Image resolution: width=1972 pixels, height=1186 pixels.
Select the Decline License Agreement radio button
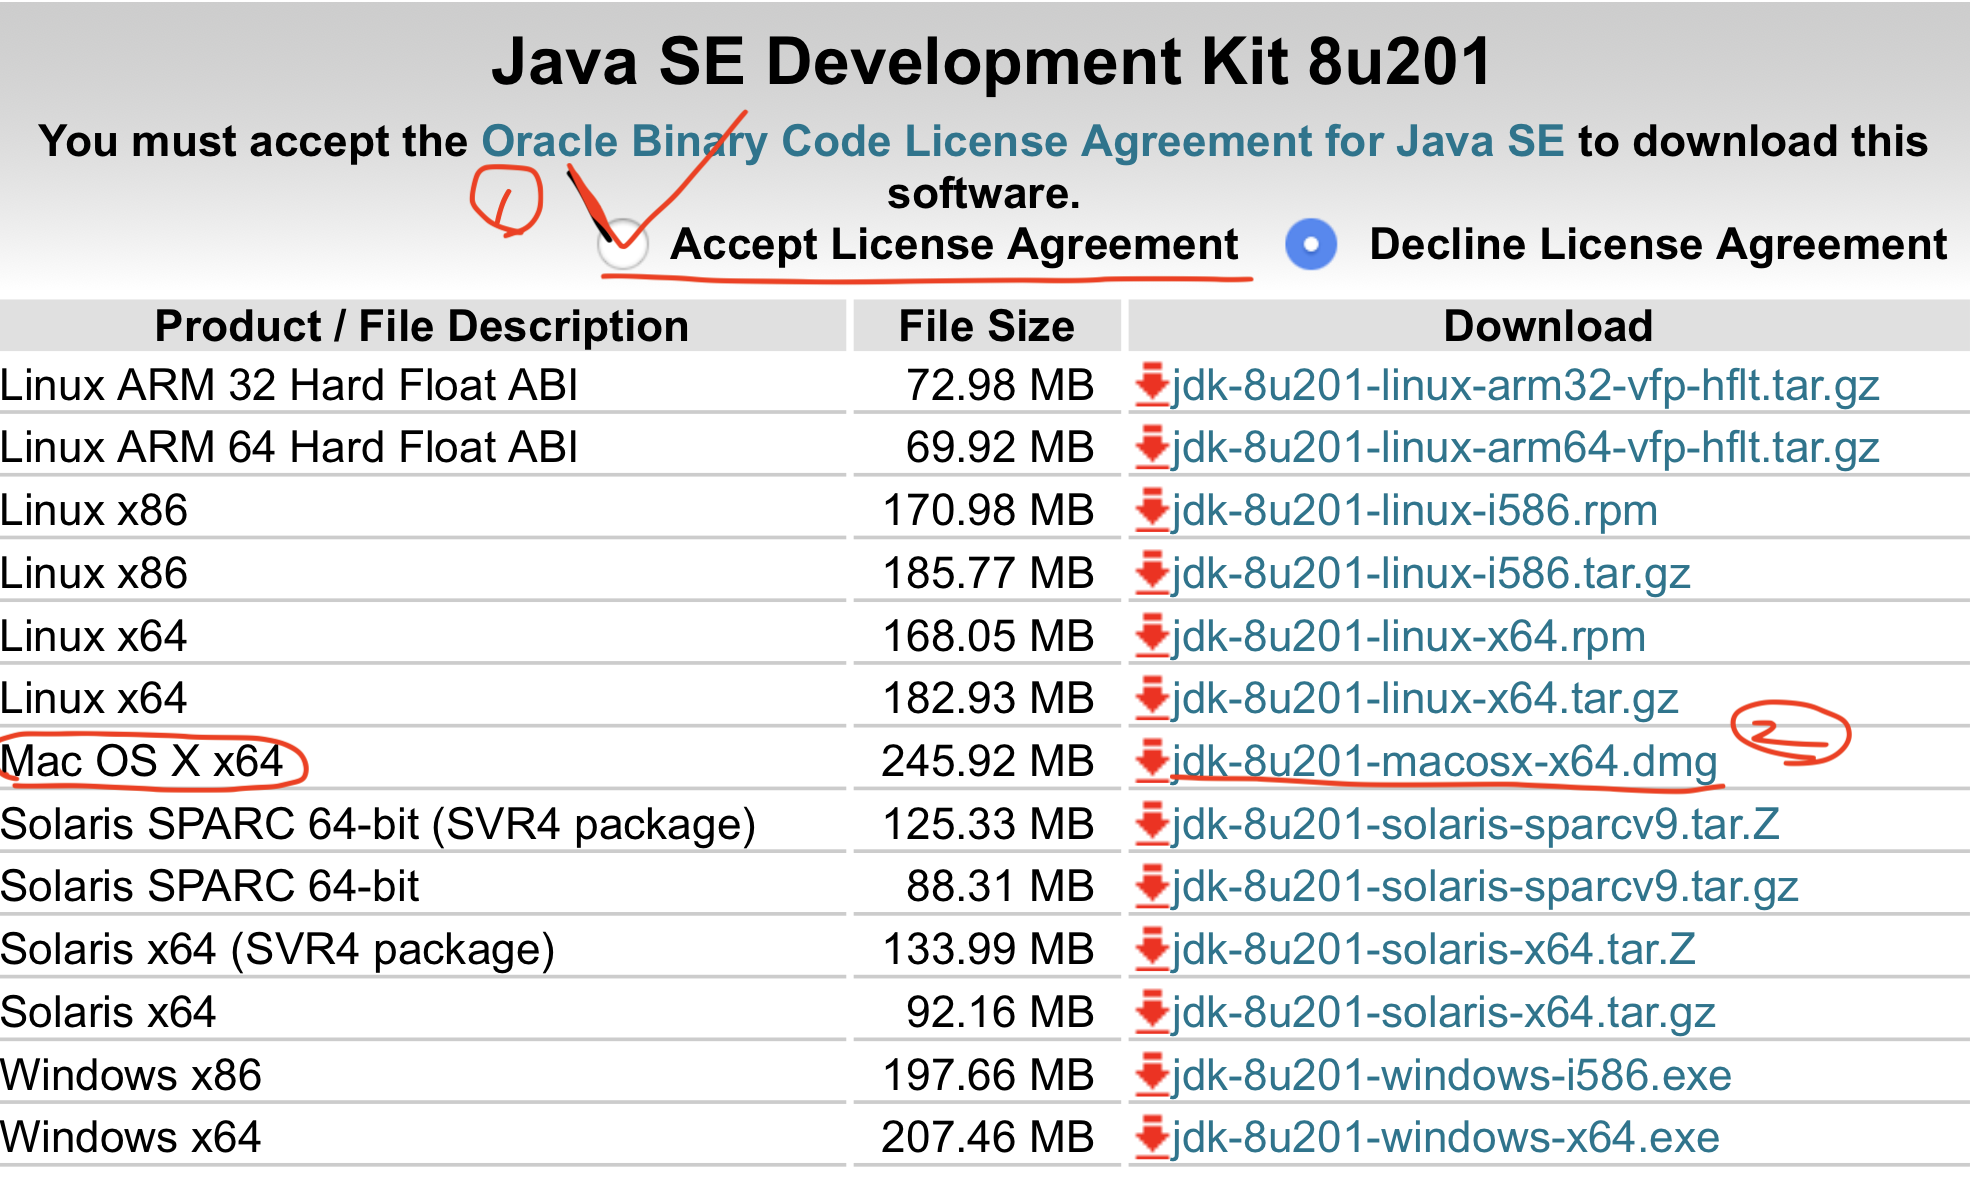point(1311,244)
